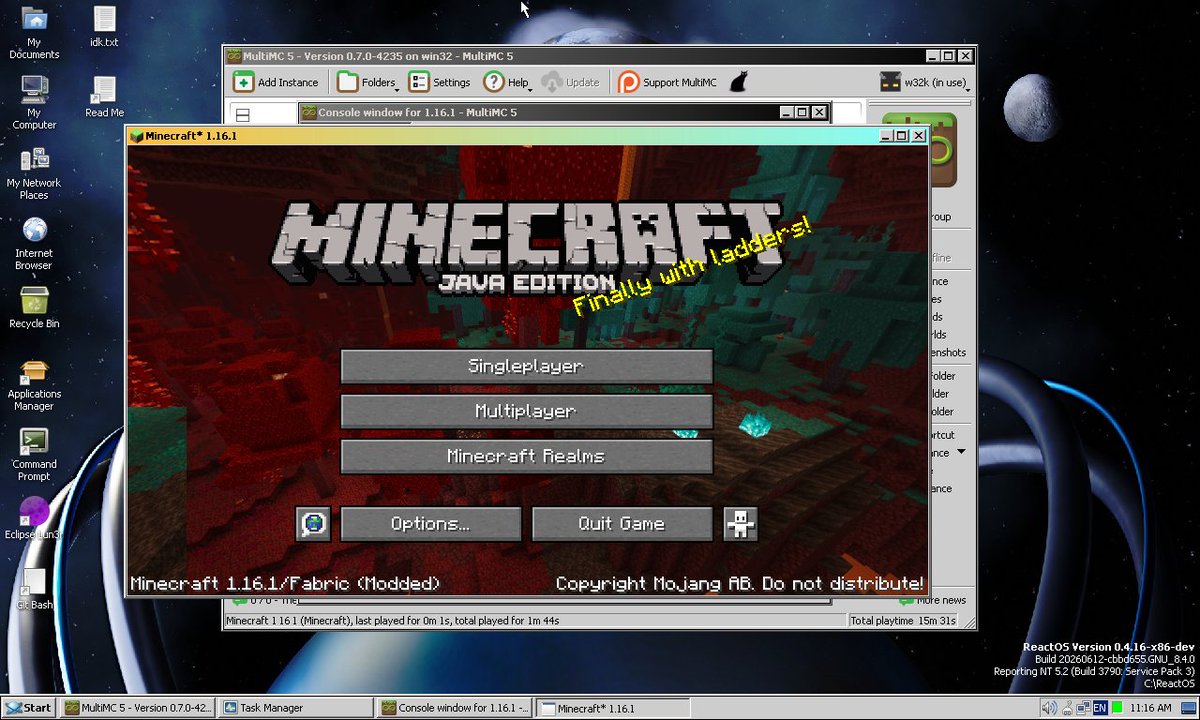Click the Minecraft window title bar icon
The image size is (1200, 720).
pos(137,135)
